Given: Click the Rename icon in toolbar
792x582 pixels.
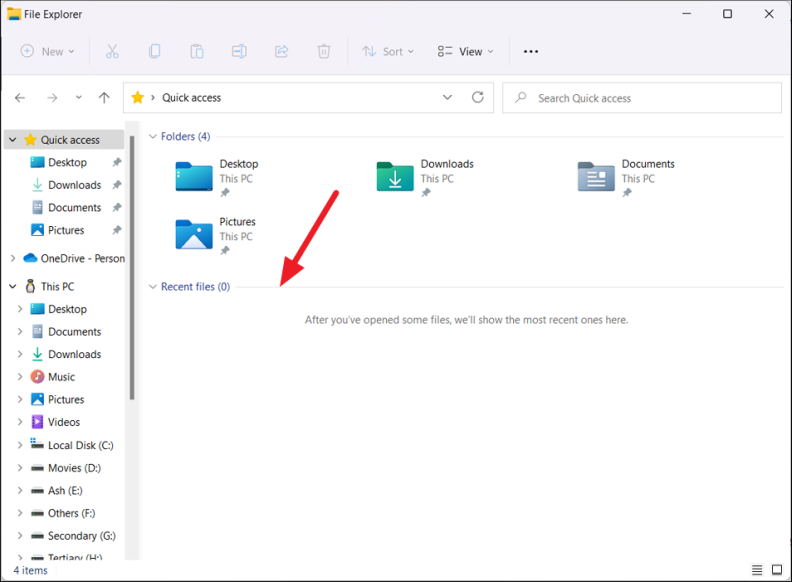Looking at the screenshot, I should coord(239,51).
